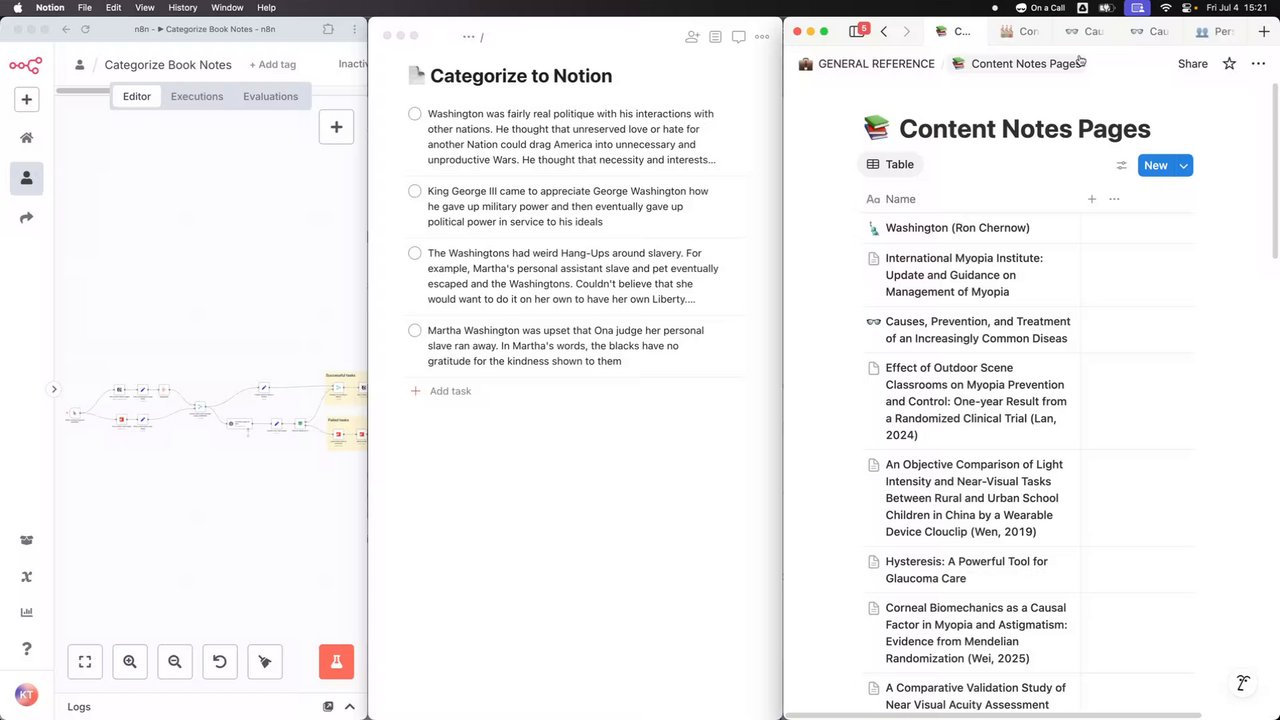
Task: Open comments icon in the task window
Action: pos(739,37)
